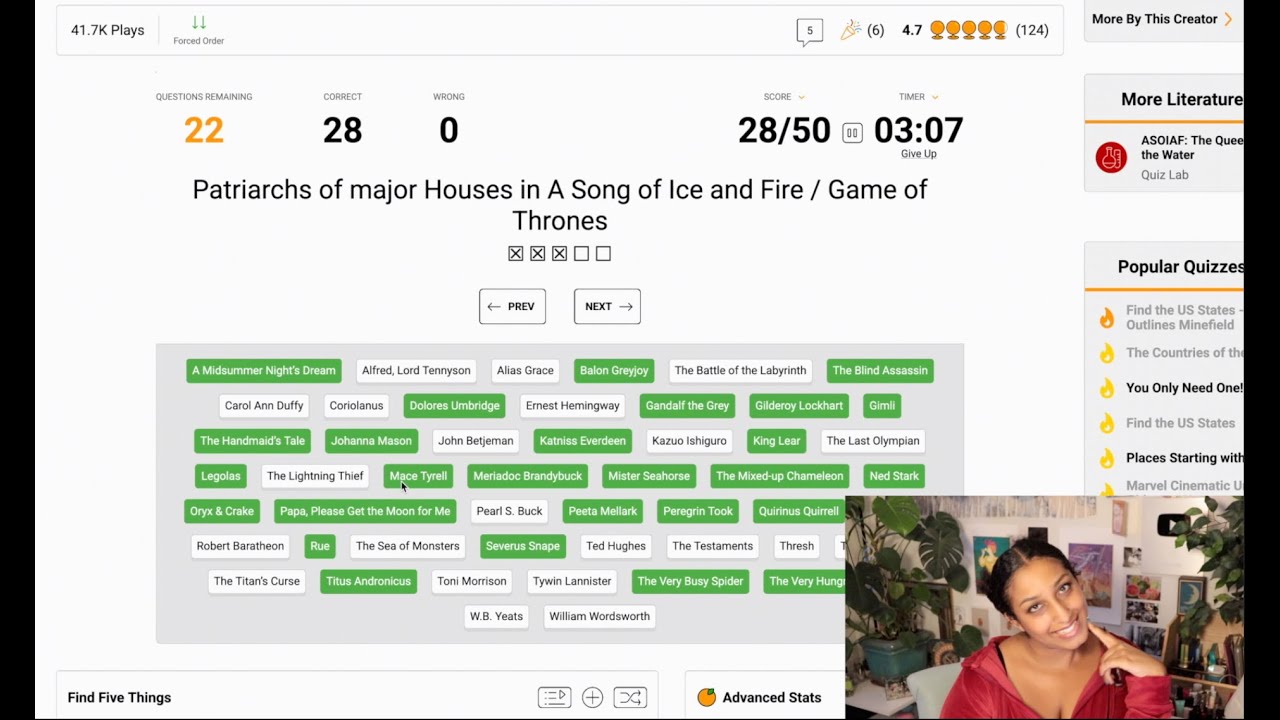Click the party popper icon
This screenshot has height=720, width=1280.
tap(850, 30)
